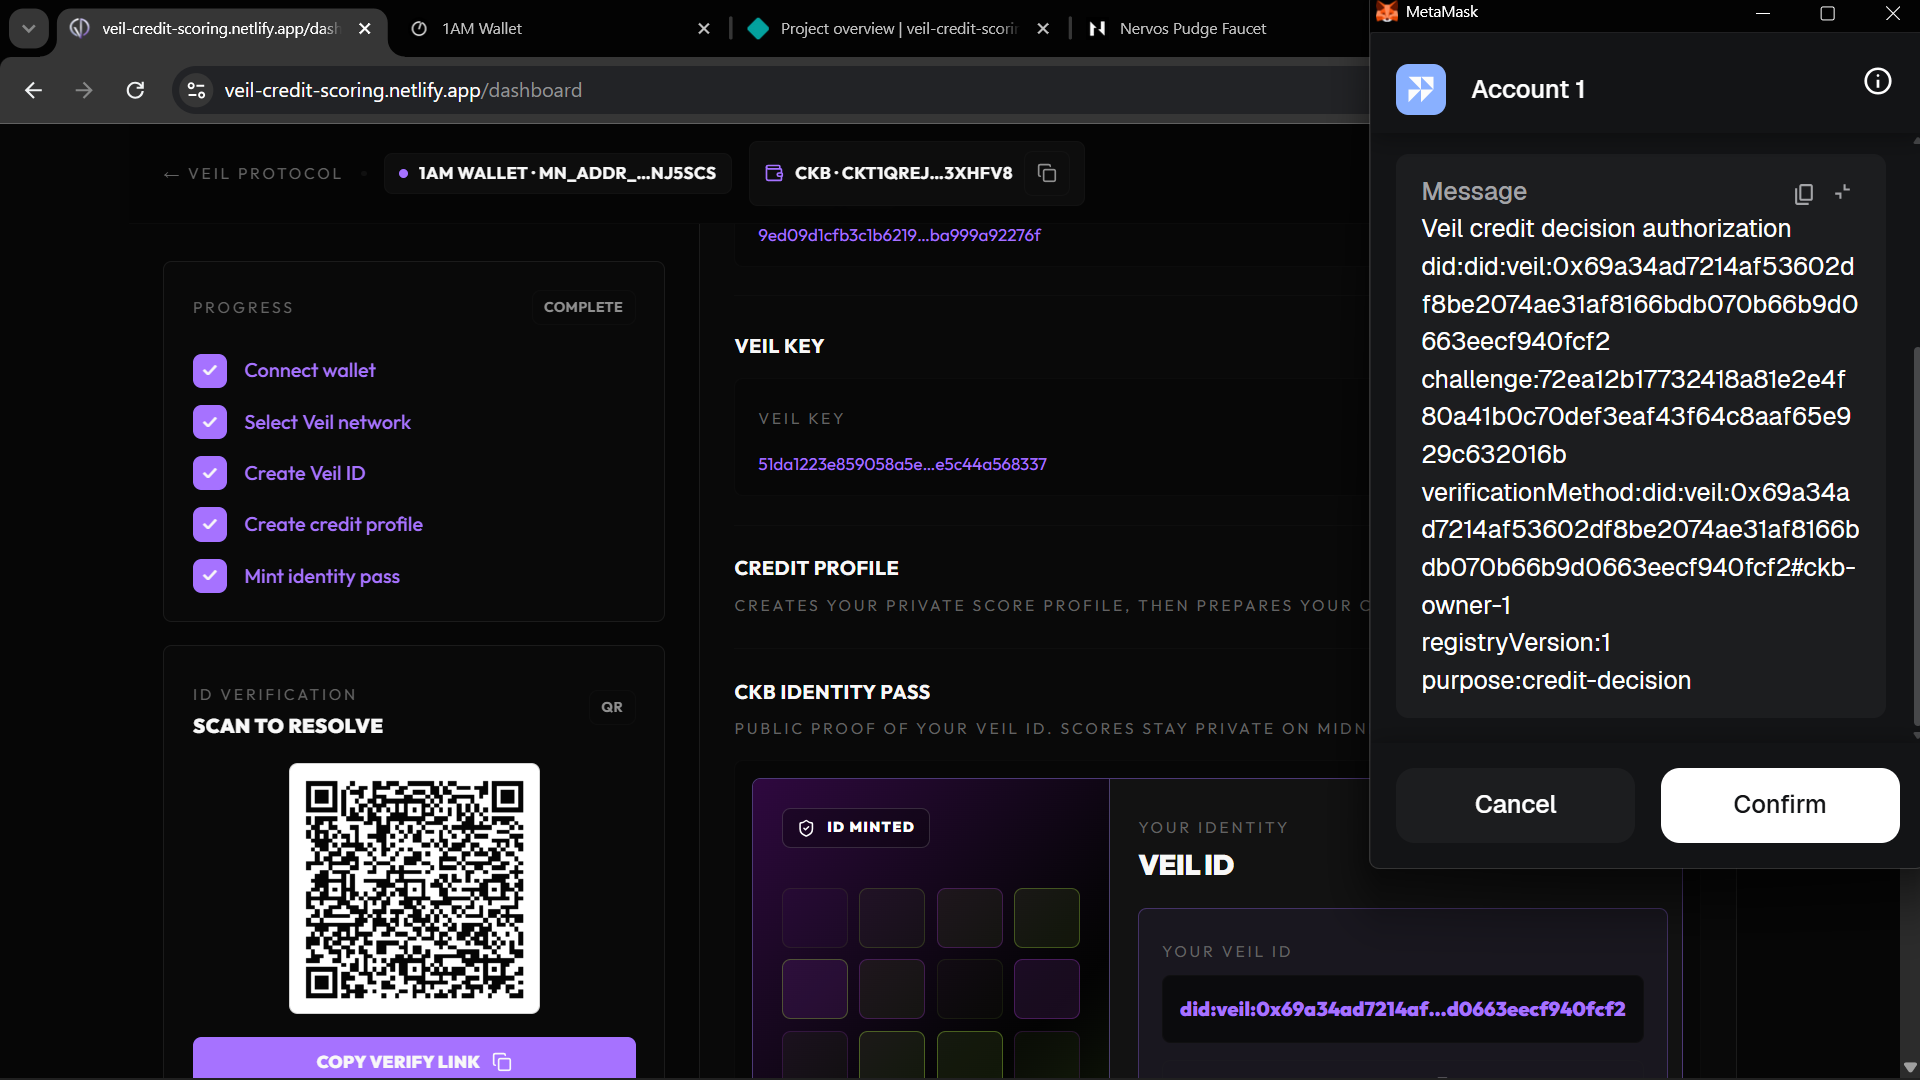Copy the verify link

tap(414, 1059)
